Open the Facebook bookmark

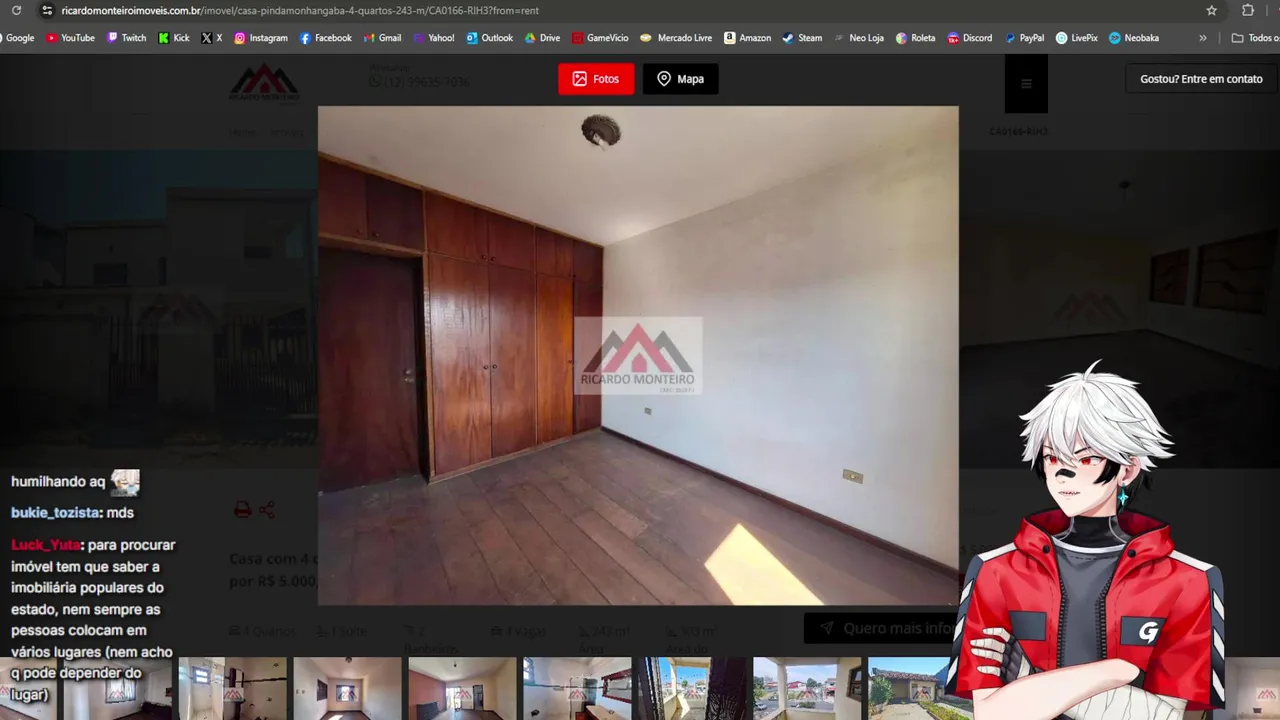325,38
